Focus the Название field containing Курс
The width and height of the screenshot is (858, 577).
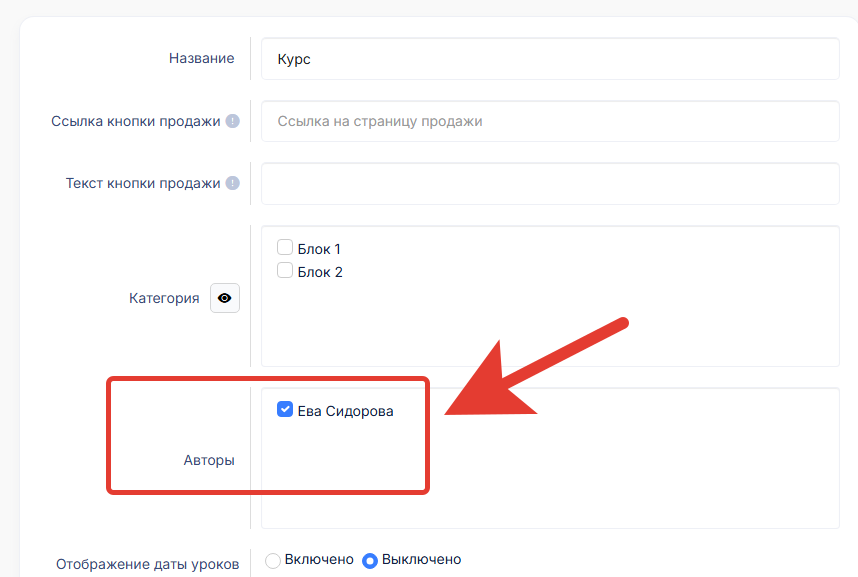tap(550, 59)
